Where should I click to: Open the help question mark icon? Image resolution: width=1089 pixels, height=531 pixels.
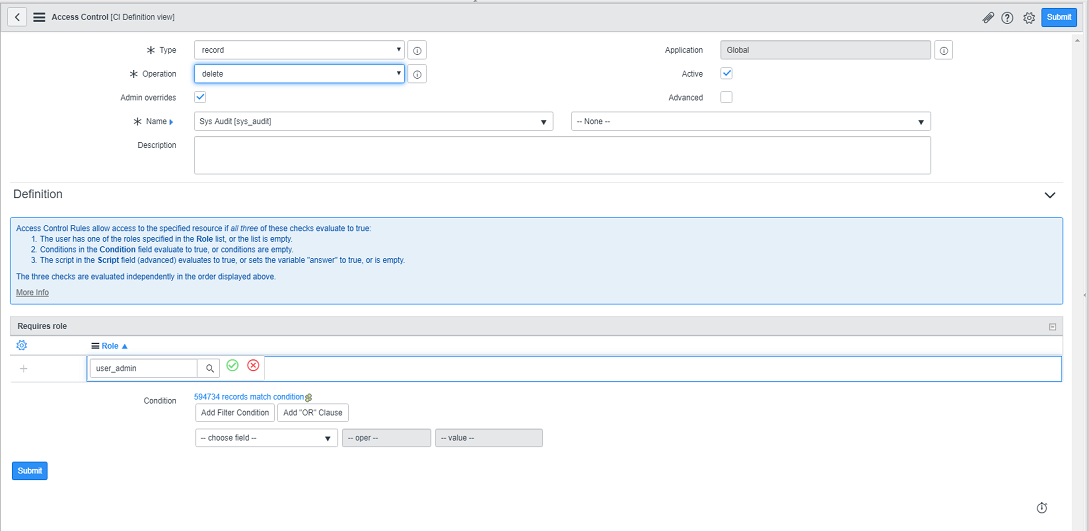(1007, 18)
